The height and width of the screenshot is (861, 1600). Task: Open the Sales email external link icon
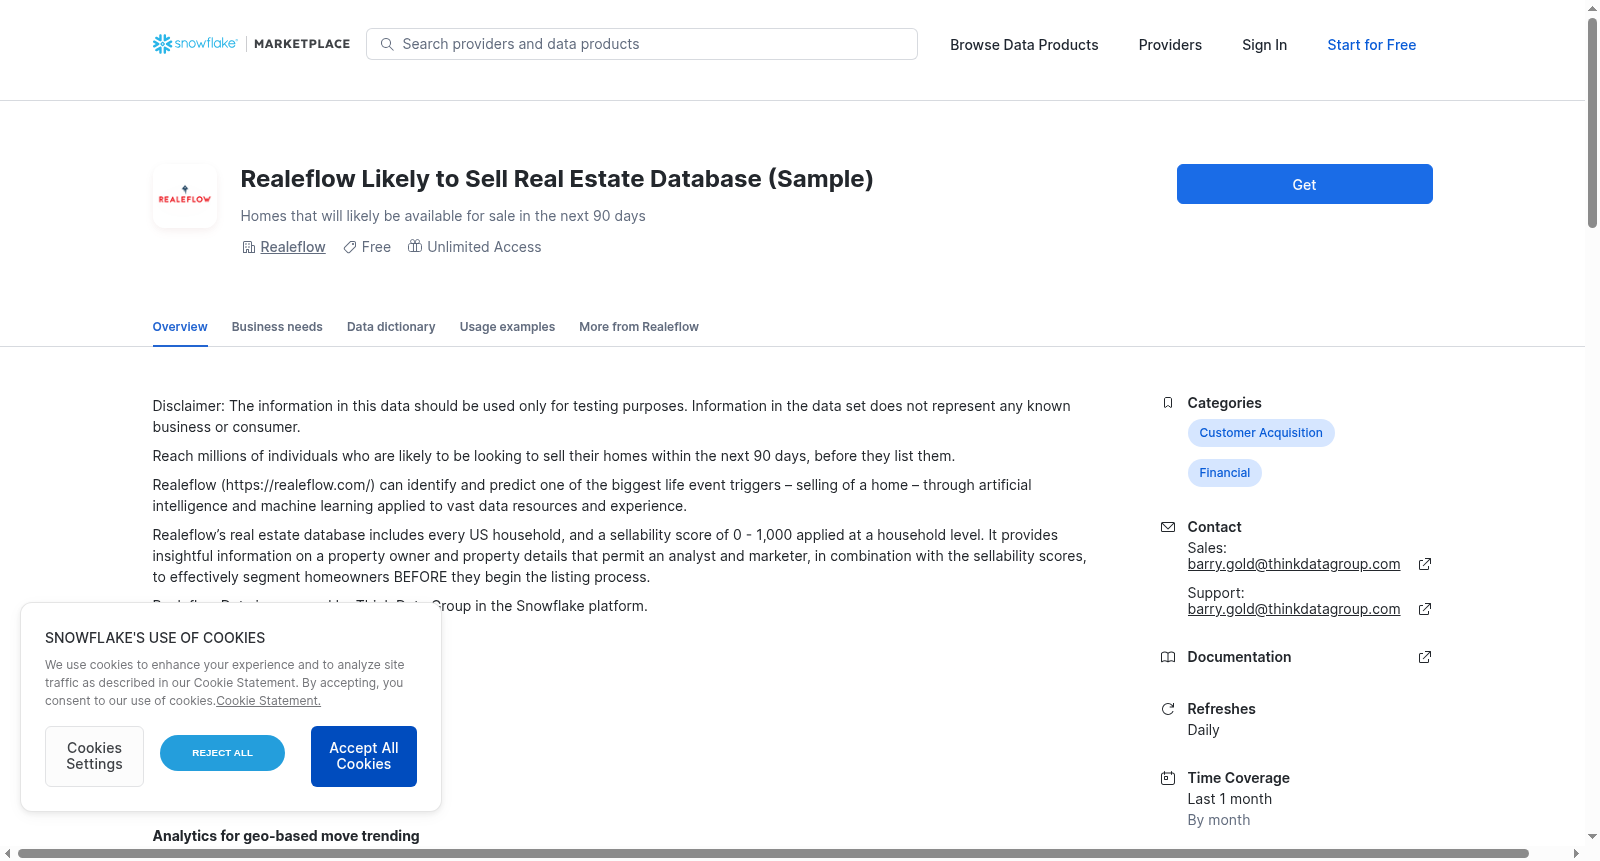(1425, 564)
